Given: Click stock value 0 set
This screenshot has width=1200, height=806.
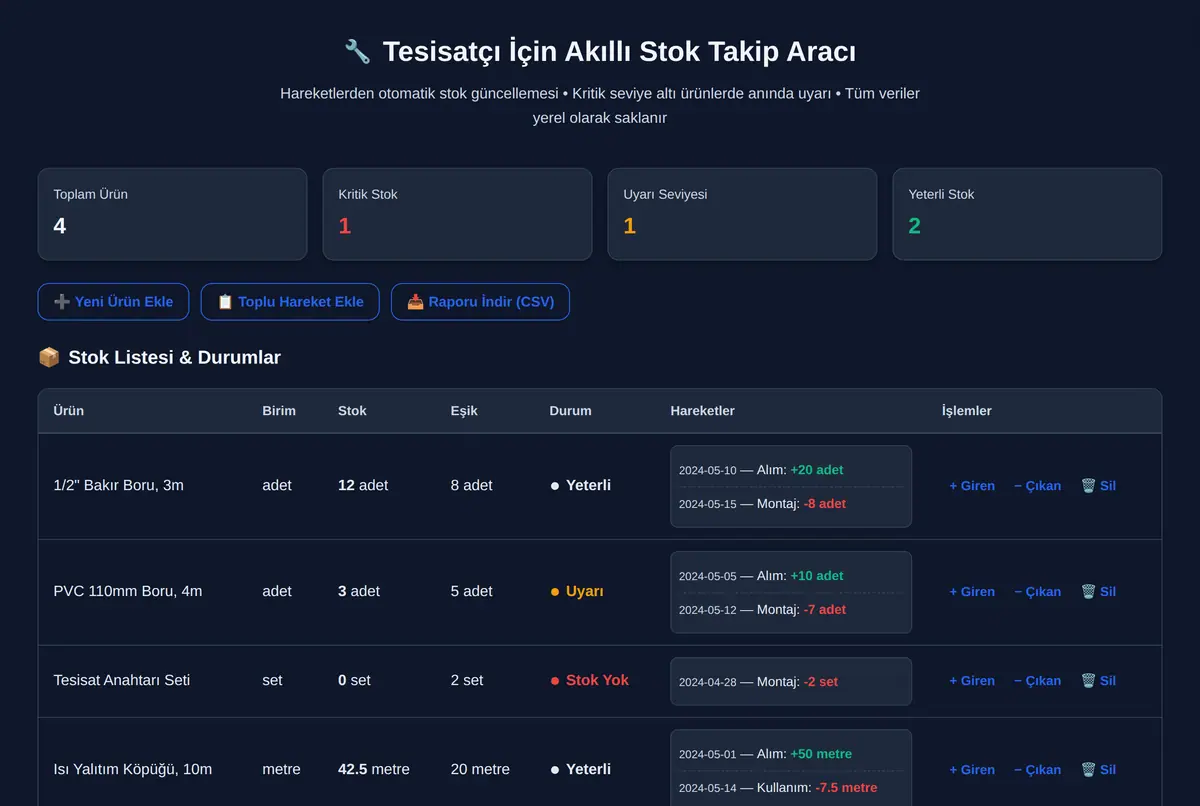Looking at the screenshot, I should click(x=354, y=681).
